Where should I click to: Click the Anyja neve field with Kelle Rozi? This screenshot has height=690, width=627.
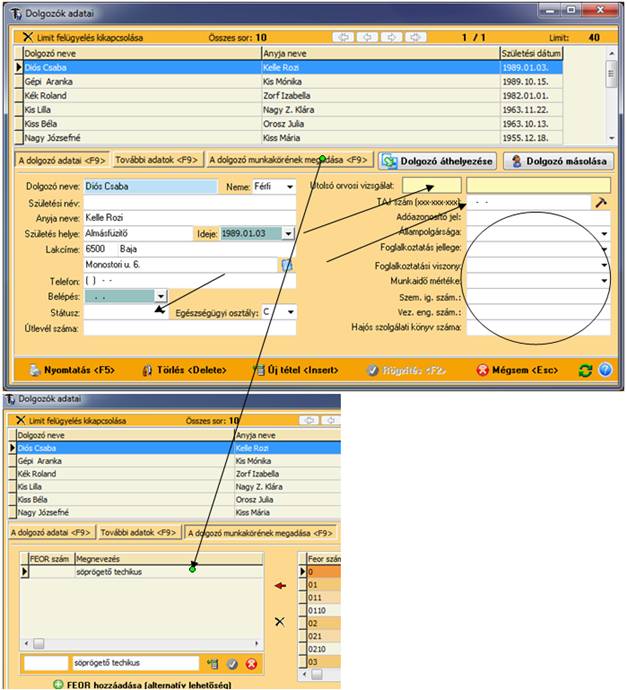point(190,218)
